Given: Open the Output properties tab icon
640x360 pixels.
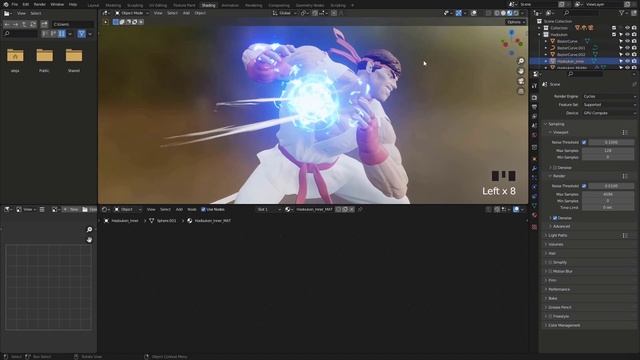Looking at the screenshot, I should coord(534,107).
